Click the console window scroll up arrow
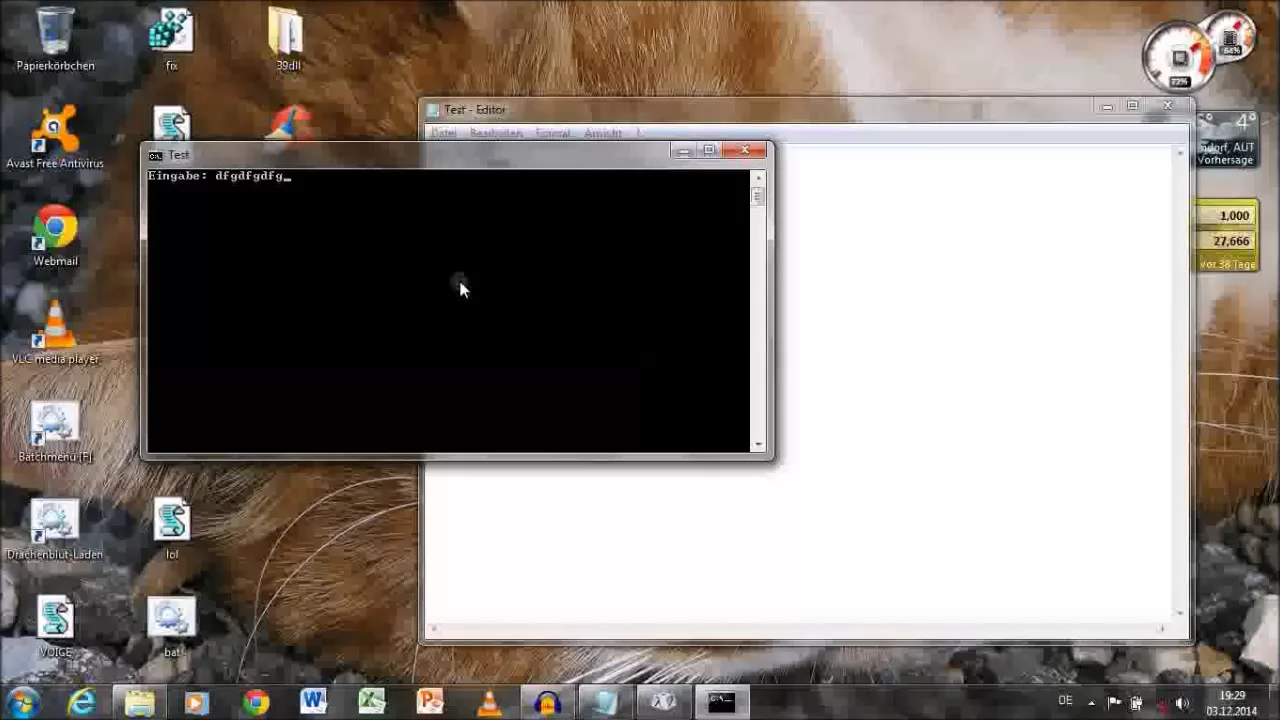The width and height of the screenshot is (1280, 720). (758, 177)
